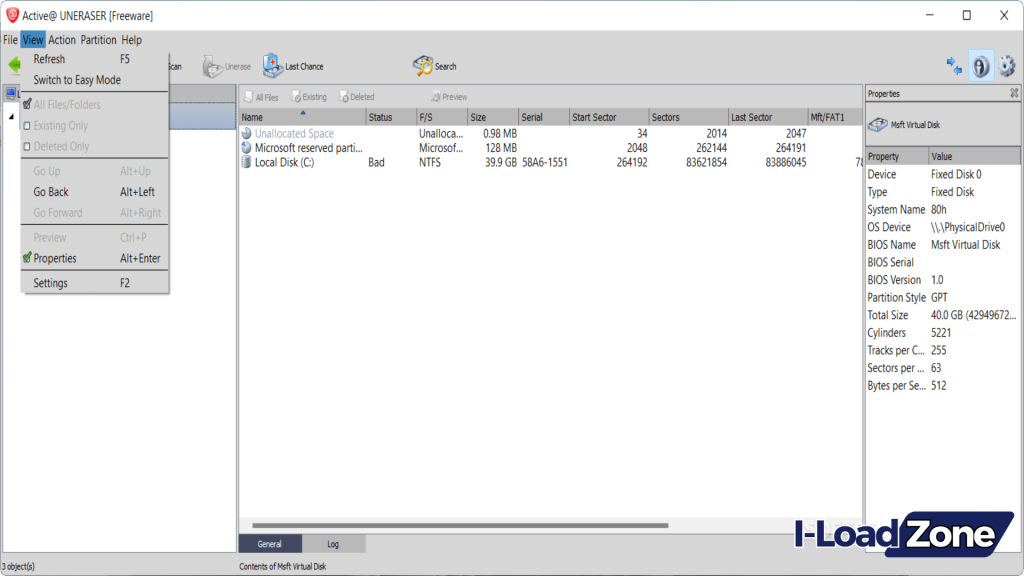Open the Partition menu
Screen dimensions: 1024x576
click(x=97, y=39)
